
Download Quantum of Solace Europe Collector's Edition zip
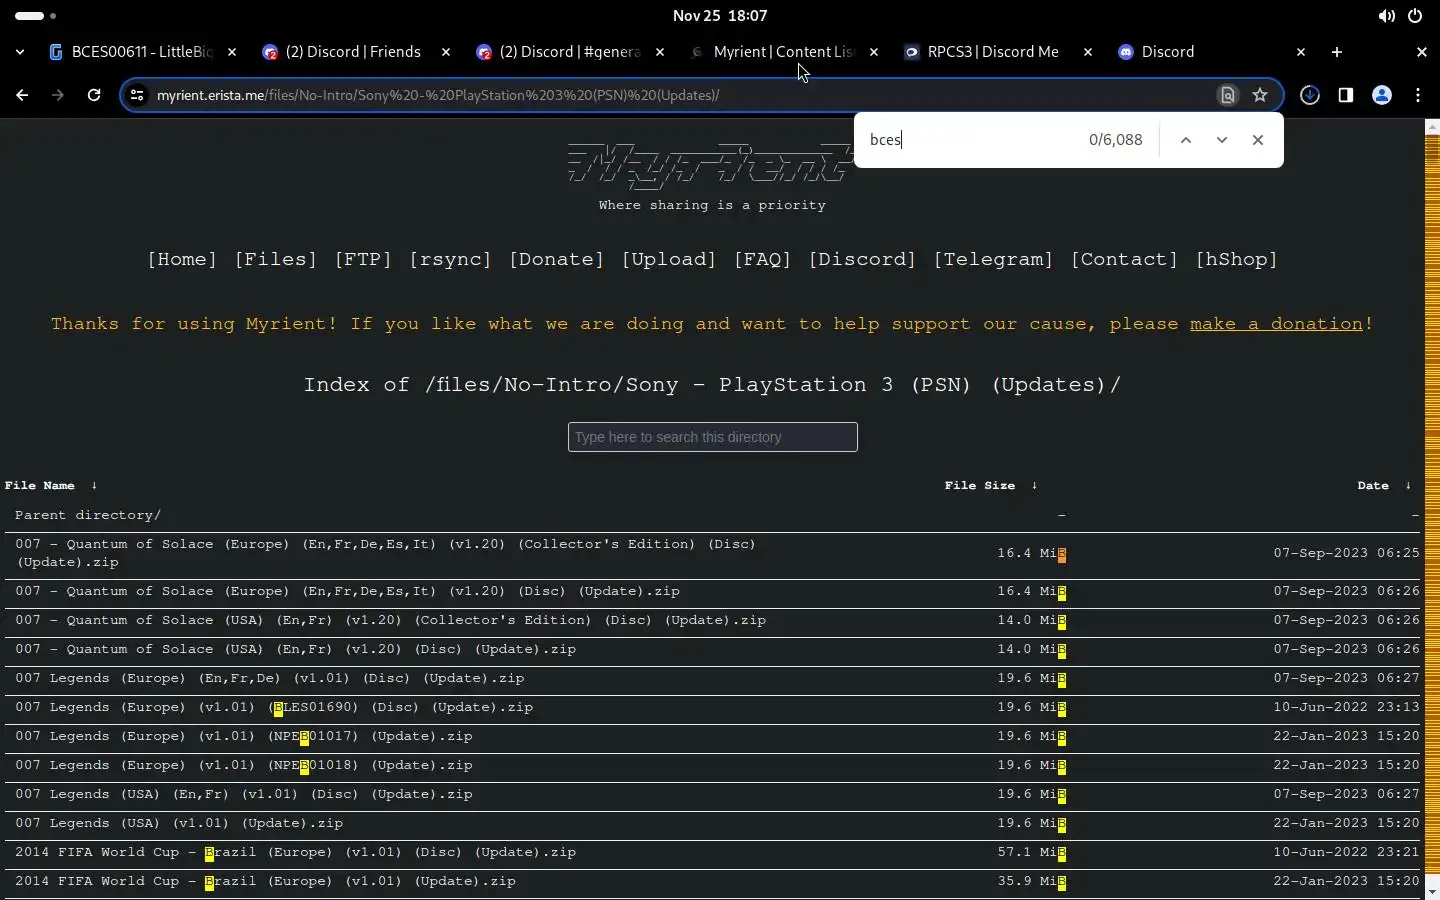coord(385,553)
